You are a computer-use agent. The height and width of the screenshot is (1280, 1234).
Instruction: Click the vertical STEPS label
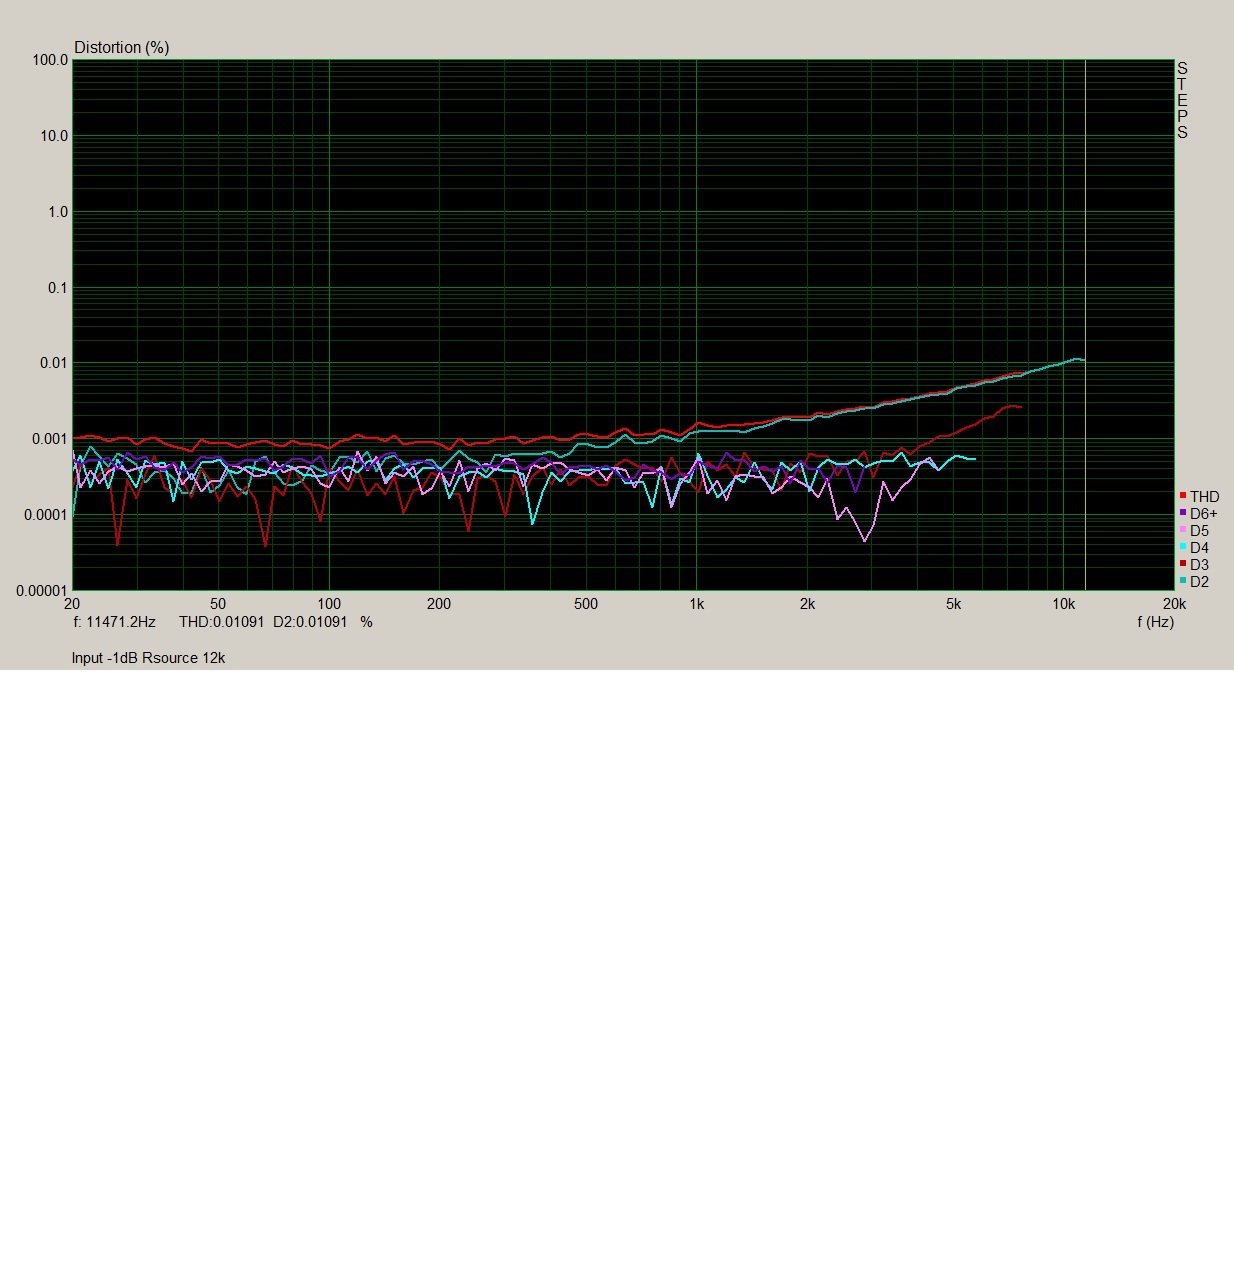pyautogui.click(x=1182, y=100)
